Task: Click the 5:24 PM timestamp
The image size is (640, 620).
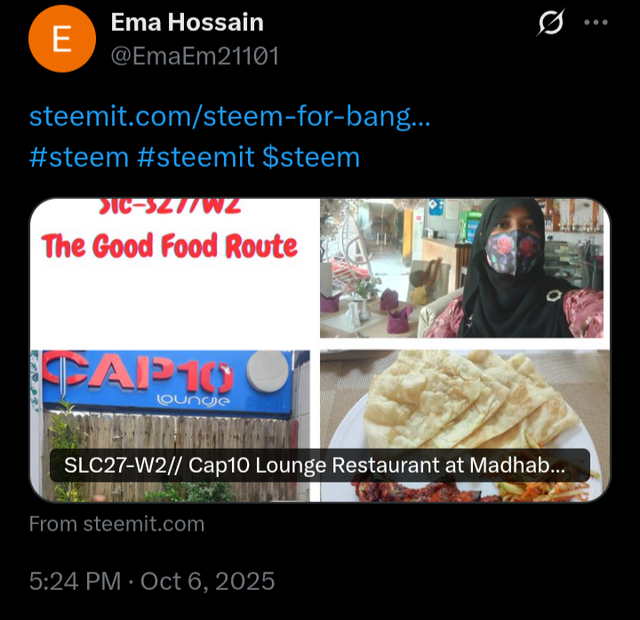Action: click(75, 581)
